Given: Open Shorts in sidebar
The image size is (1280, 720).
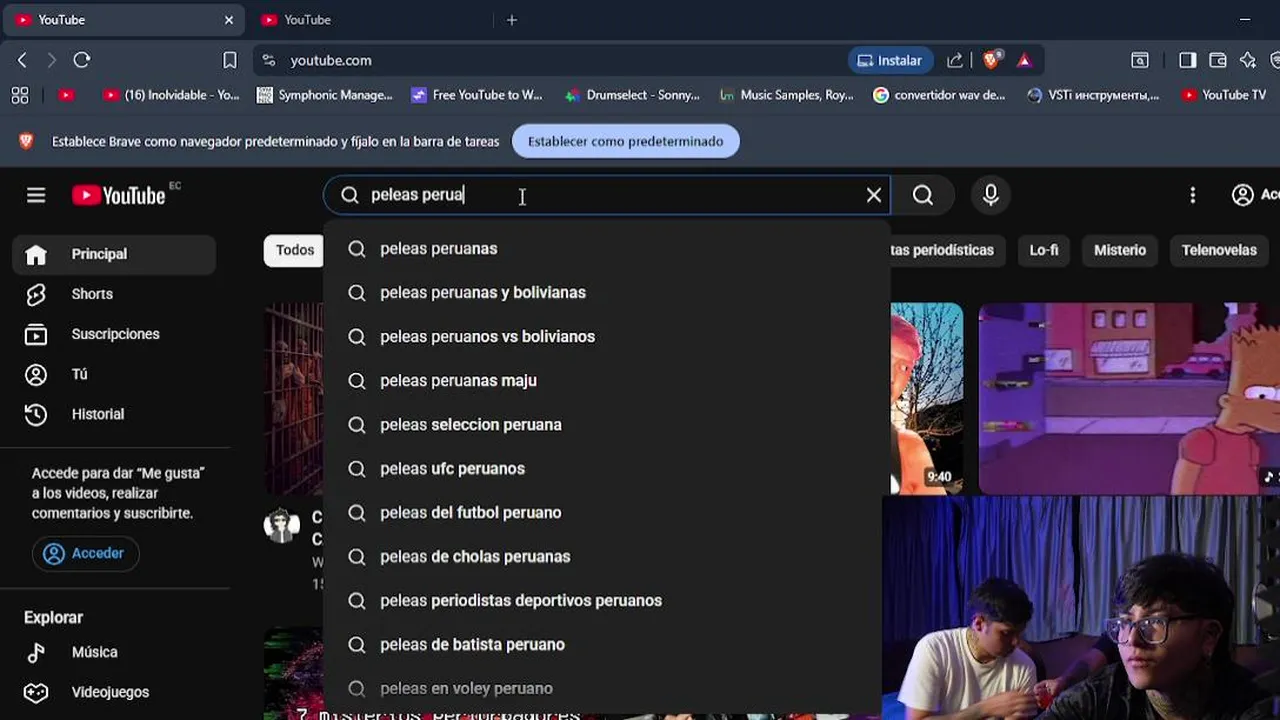Looking at the screenshot, I should click(114, 294).
